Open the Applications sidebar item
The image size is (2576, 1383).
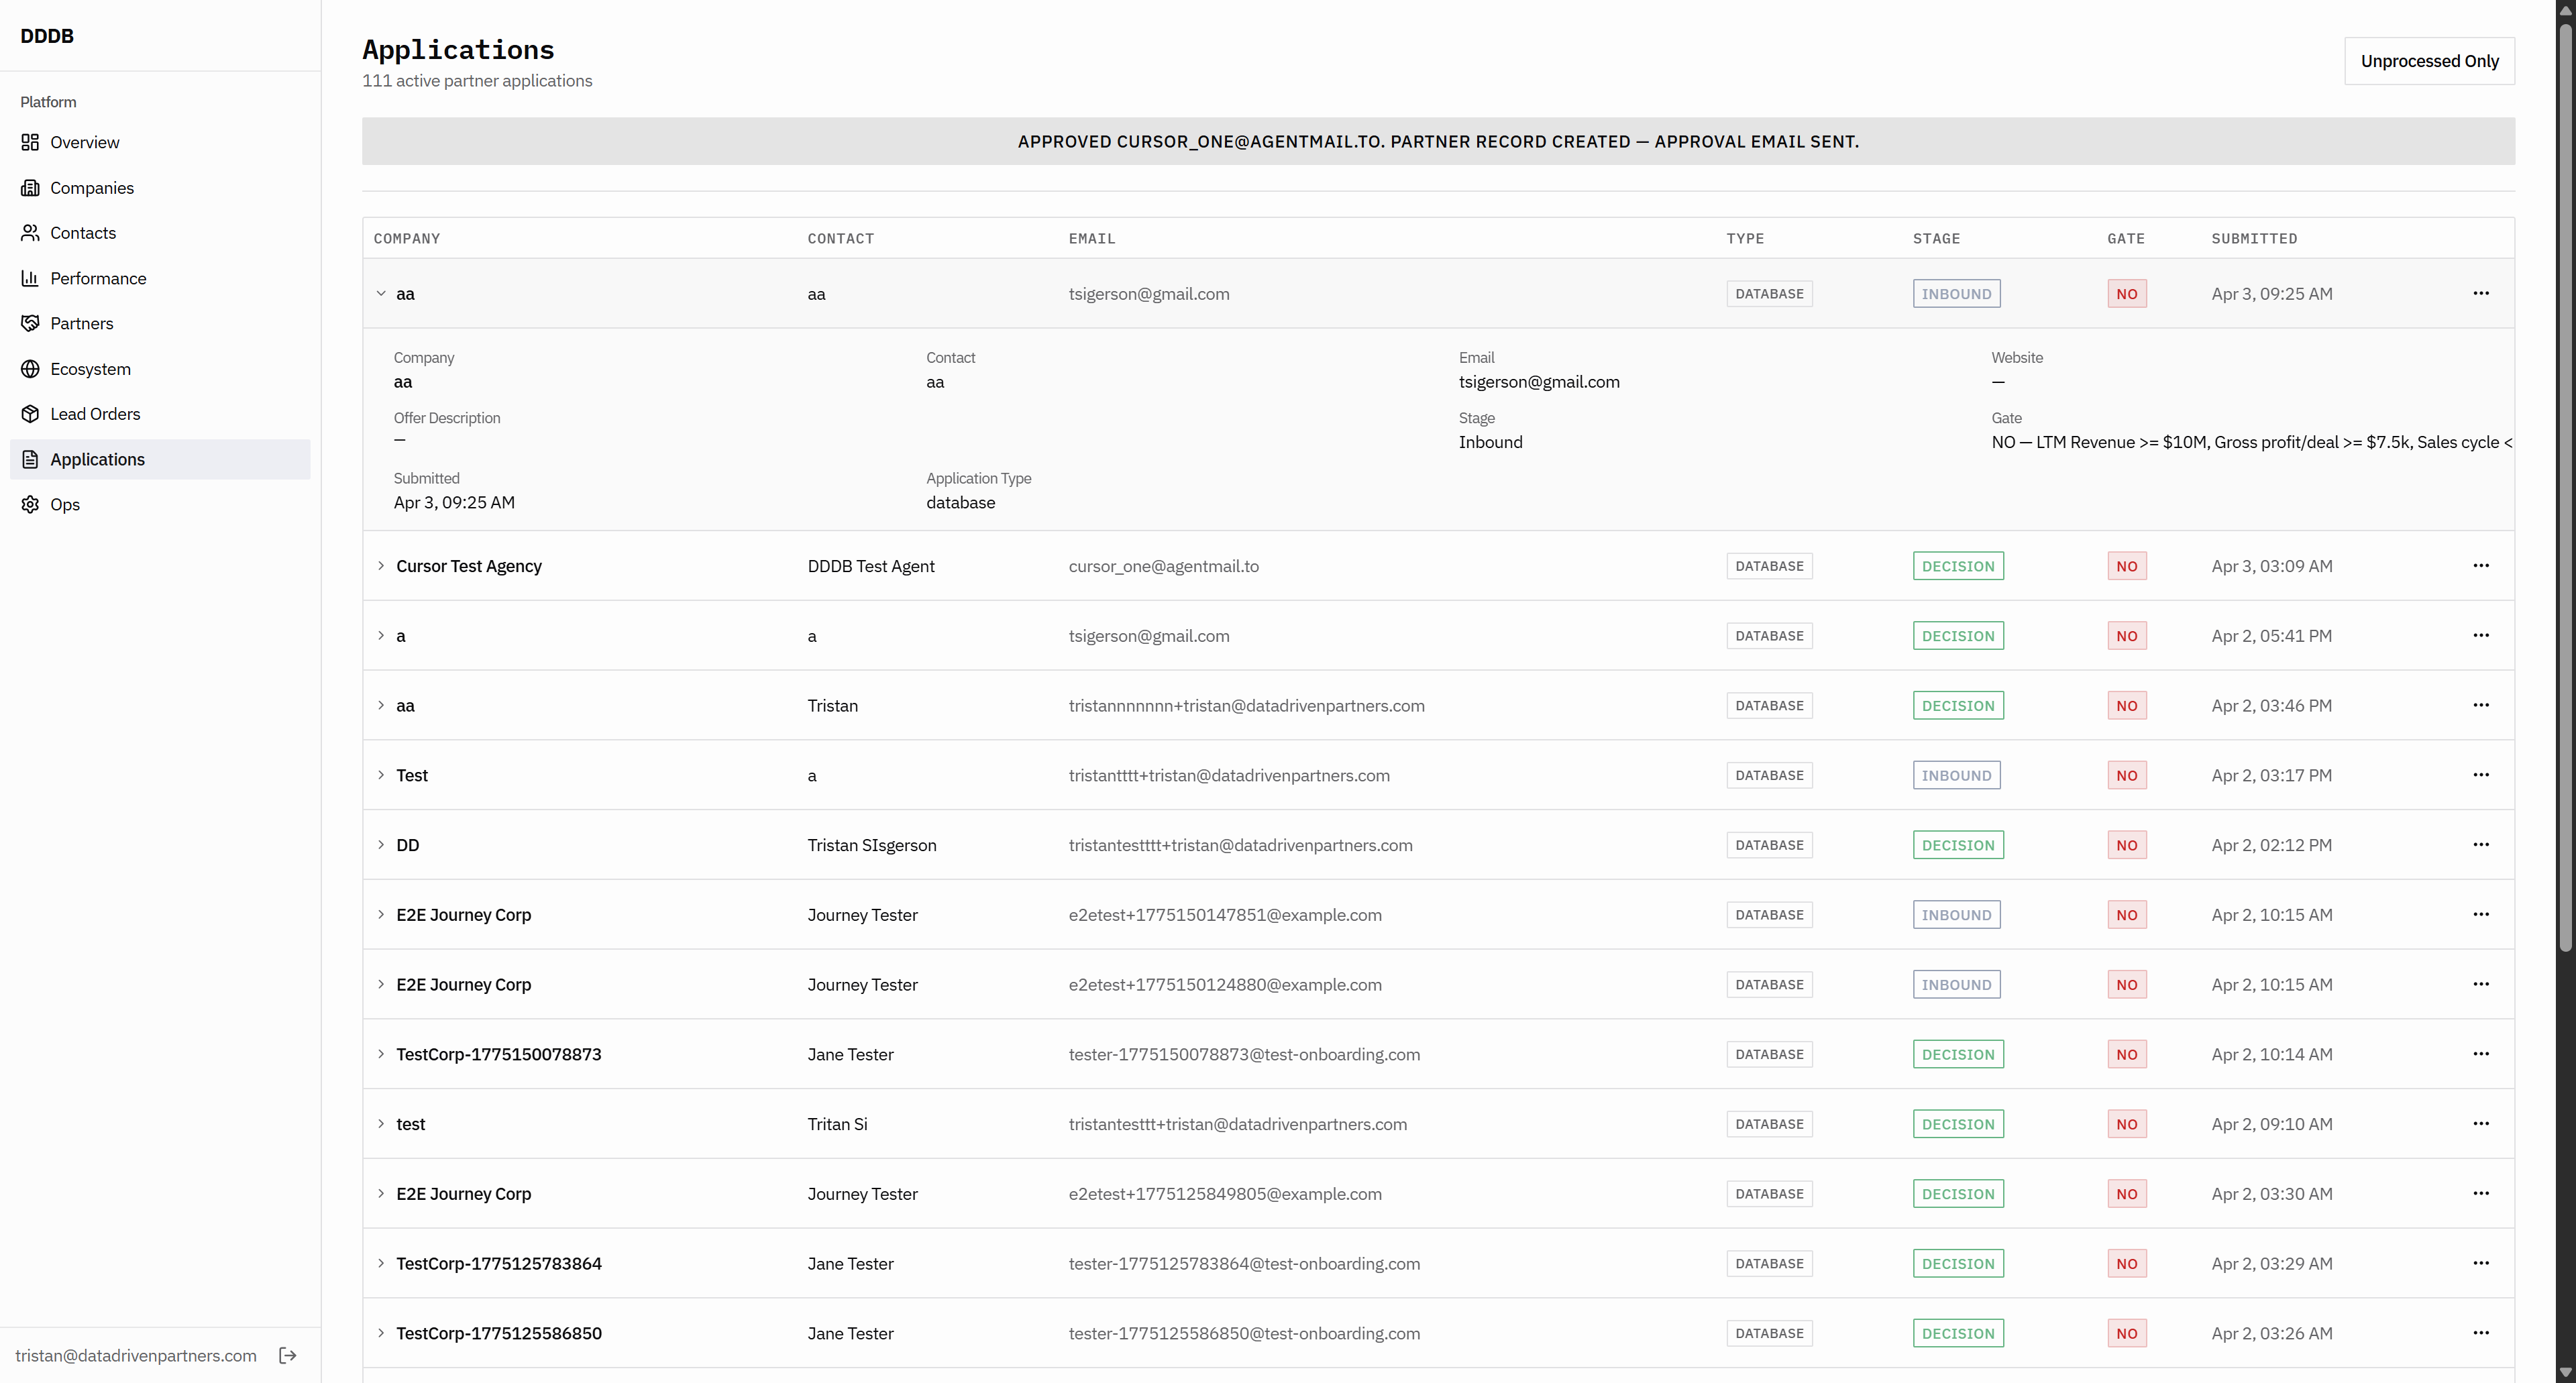pos(97,459)
